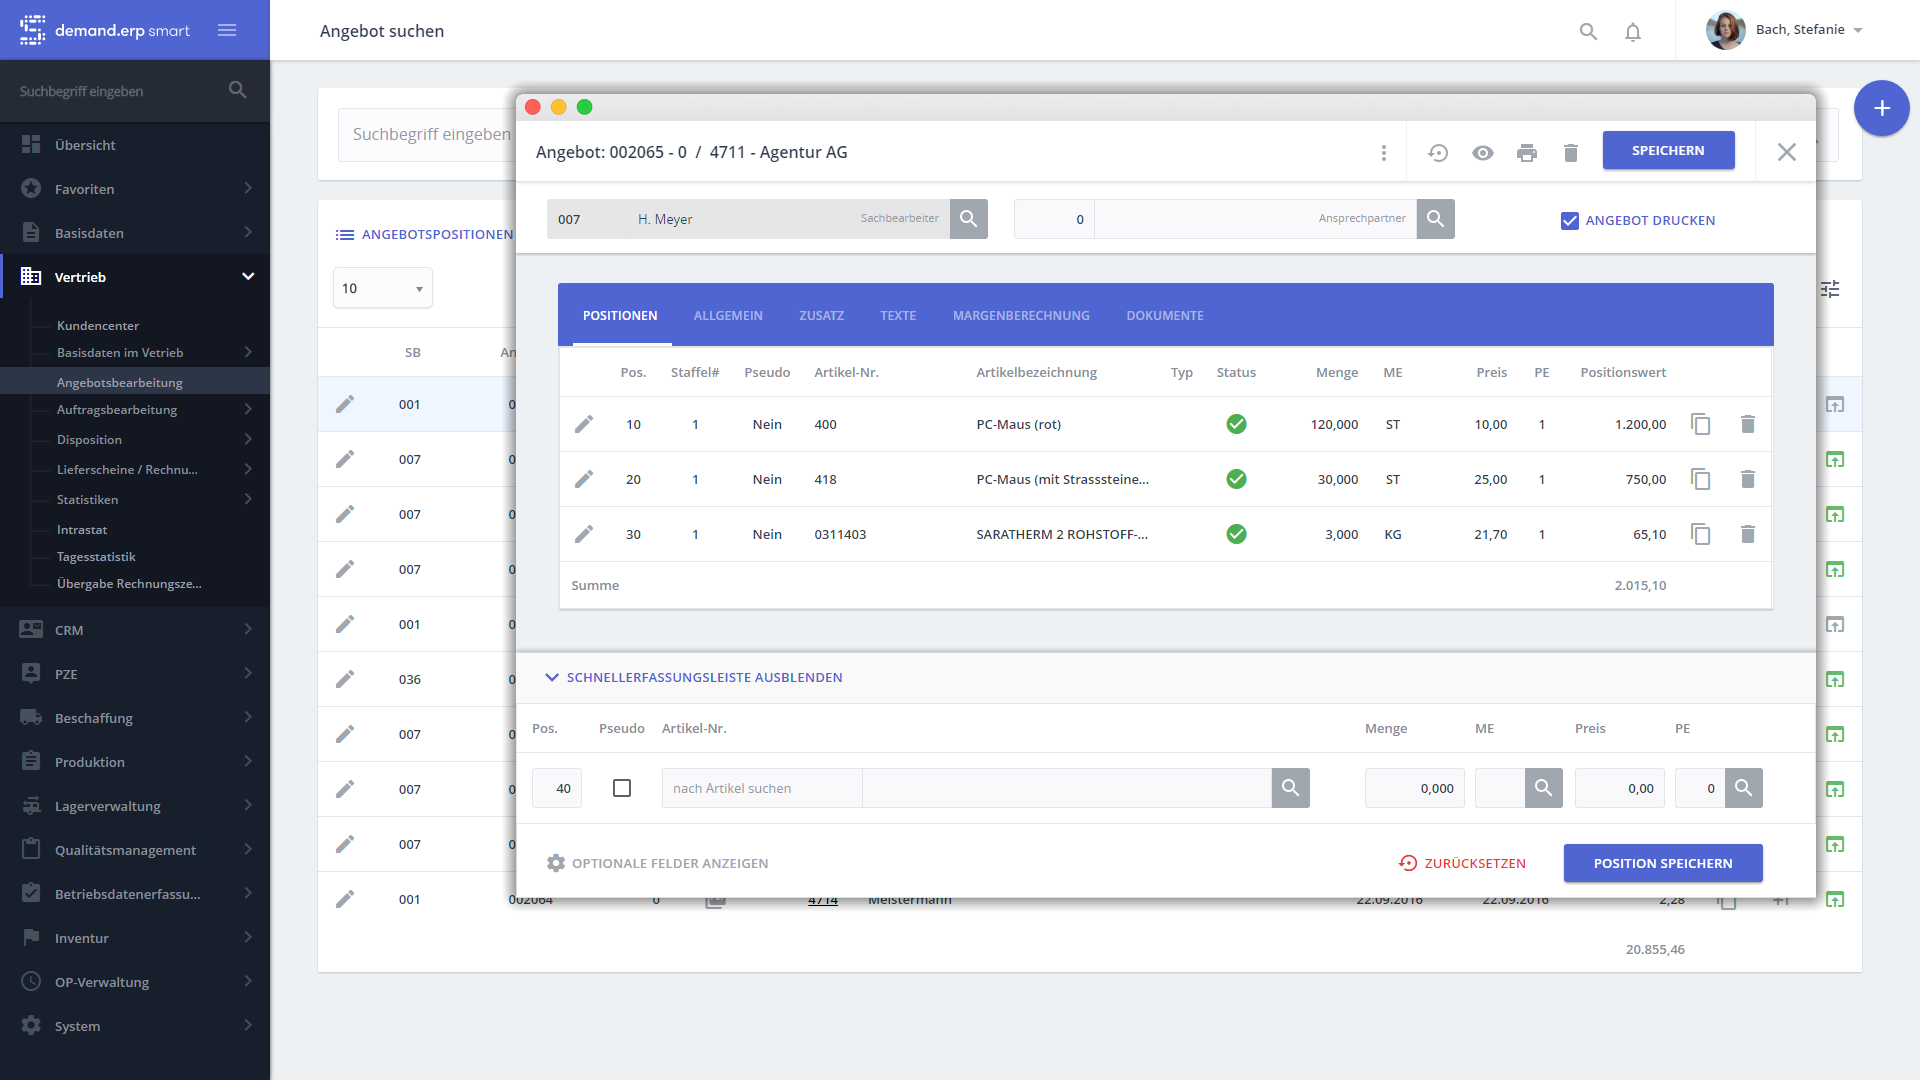
Task: Click the Position speichern button
Action: click(1662, 863)
